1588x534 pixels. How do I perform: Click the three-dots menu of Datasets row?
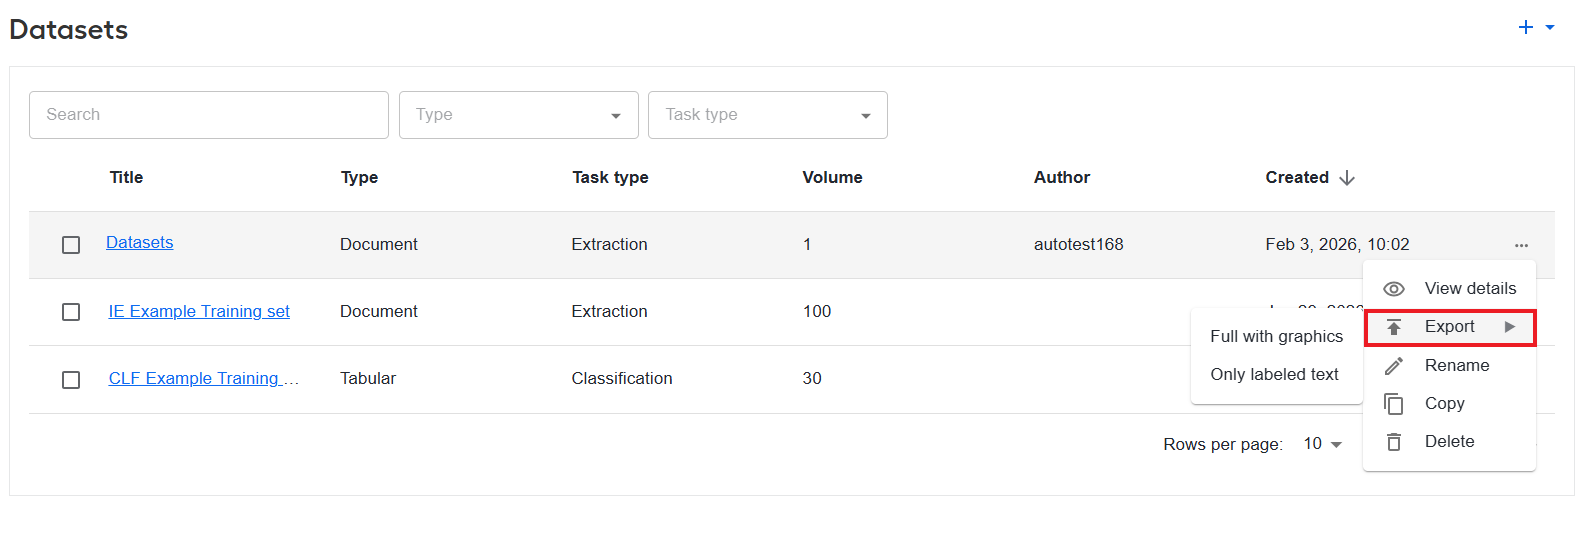coord(1521,245)
